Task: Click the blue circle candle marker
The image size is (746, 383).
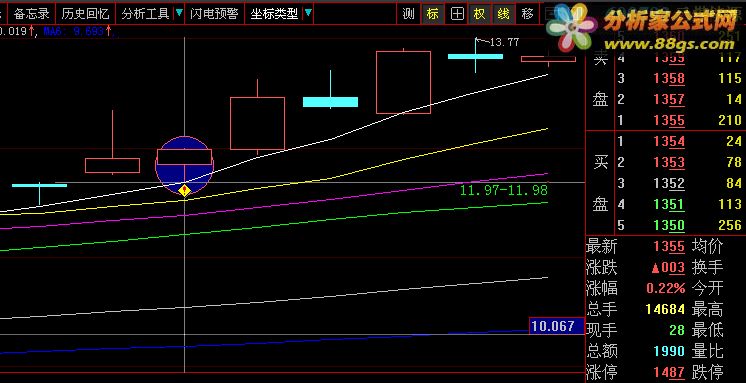Action: (185, 165)
